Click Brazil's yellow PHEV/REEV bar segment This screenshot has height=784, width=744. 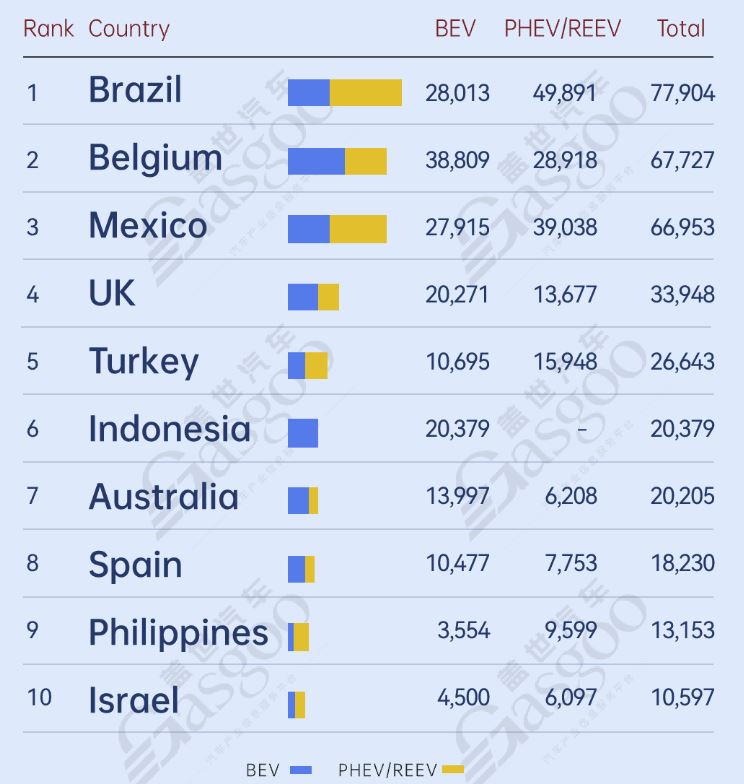(366, 93)
